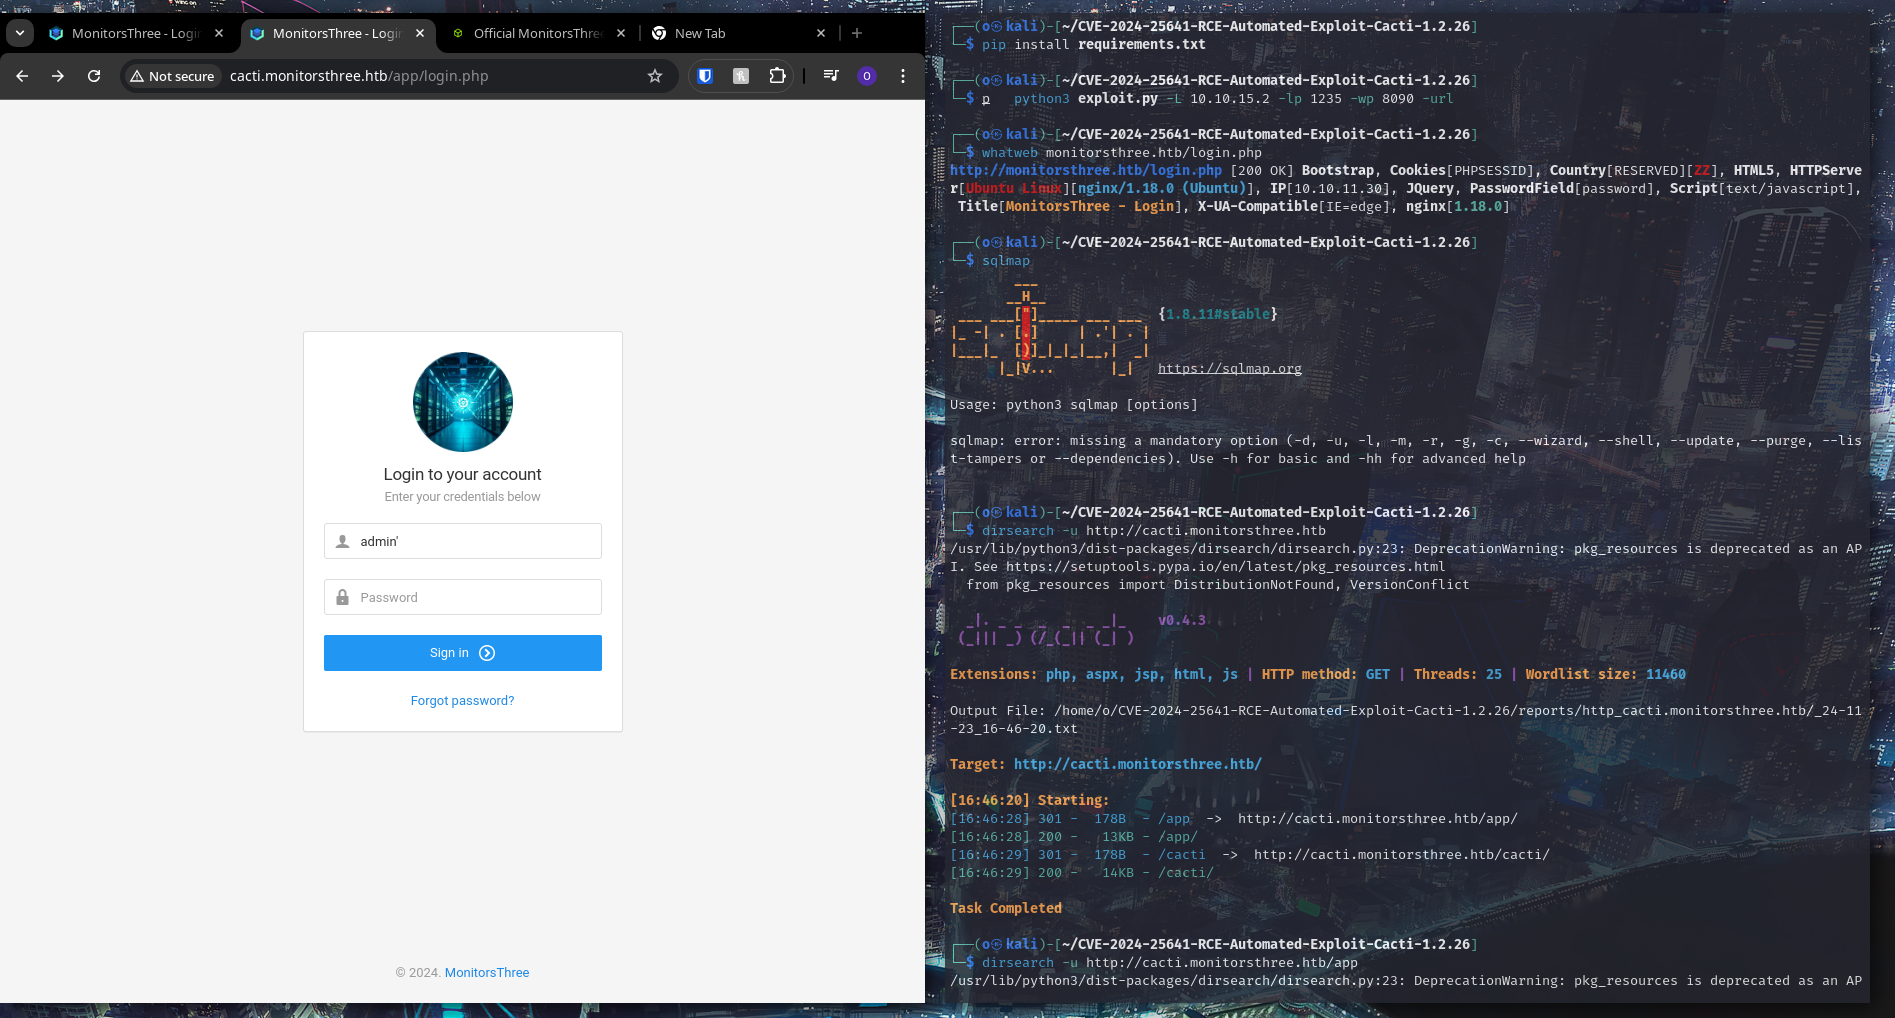The height and width of the screenshot is (1018, 1895).
Task: Open the media controls icon
Action: (x=831, y=76)
